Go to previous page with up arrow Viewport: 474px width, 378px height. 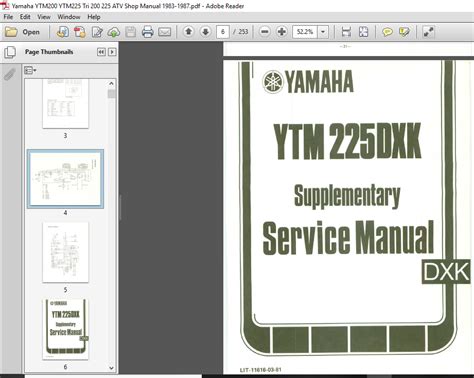(188, 32)
